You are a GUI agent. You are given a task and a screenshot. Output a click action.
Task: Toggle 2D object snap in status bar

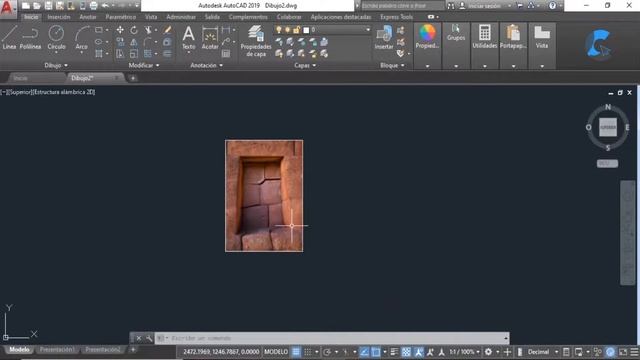click(x=376, y=352)
